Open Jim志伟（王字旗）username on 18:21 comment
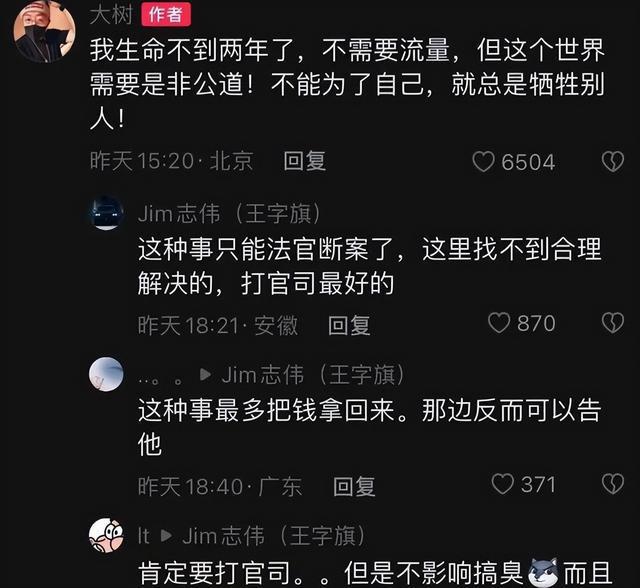640x588 pixels. [x=230, y=213]
